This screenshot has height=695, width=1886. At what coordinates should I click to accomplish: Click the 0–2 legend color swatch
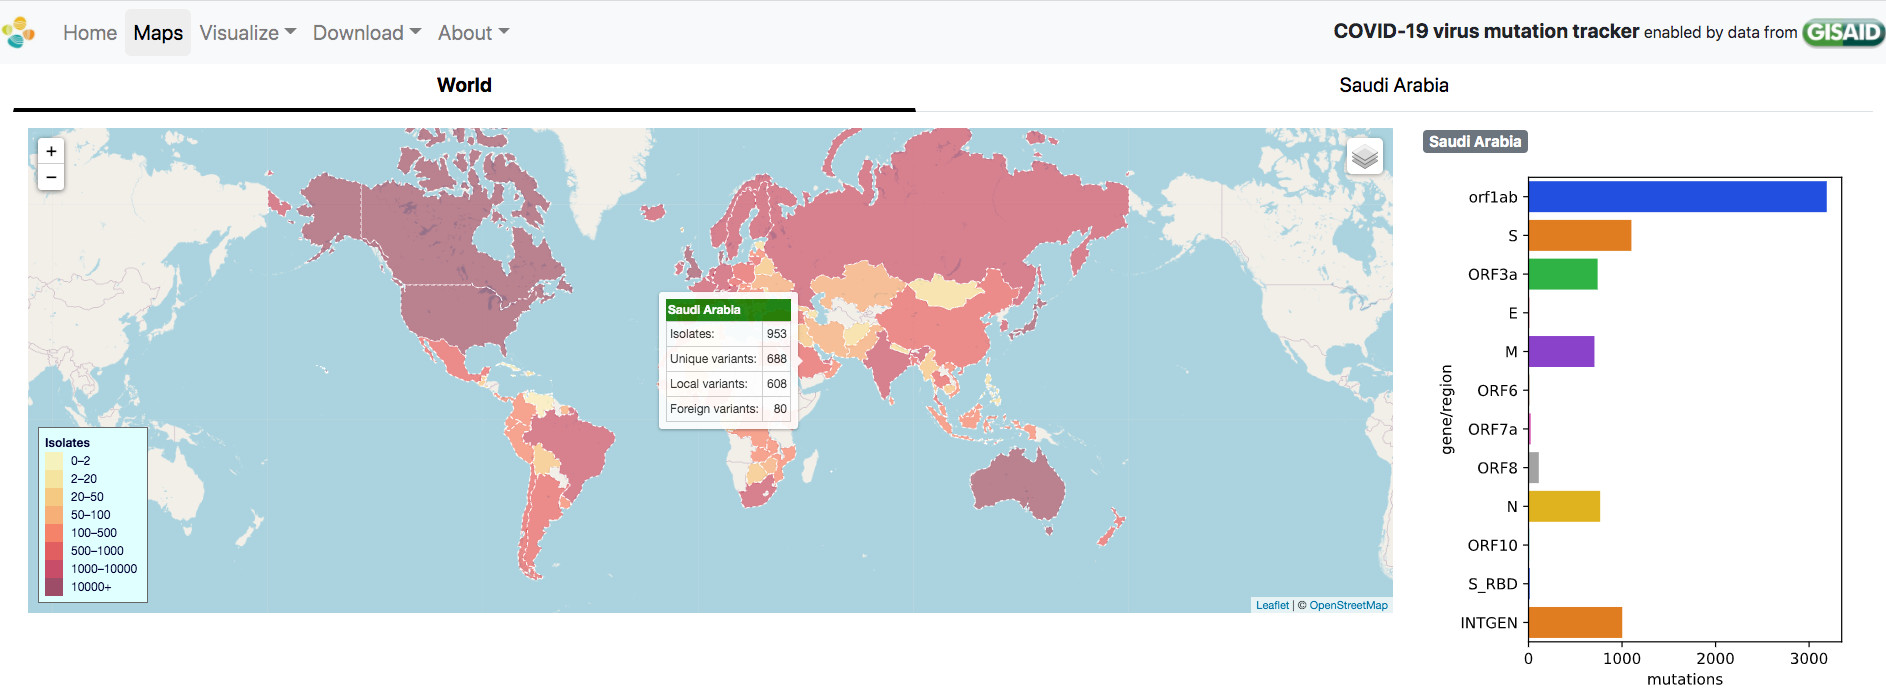point(54,461)
